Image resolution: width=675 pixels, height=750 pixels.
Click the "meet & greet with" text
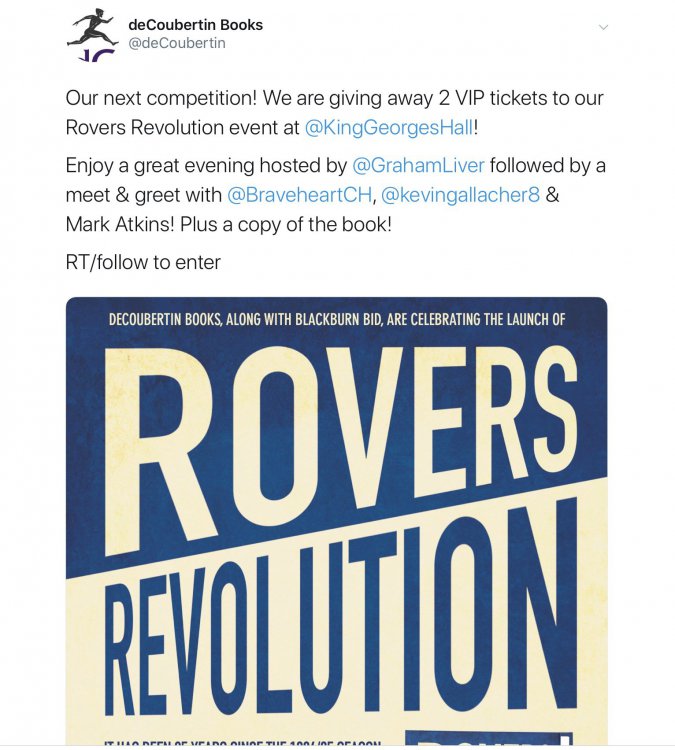(144, 194)
